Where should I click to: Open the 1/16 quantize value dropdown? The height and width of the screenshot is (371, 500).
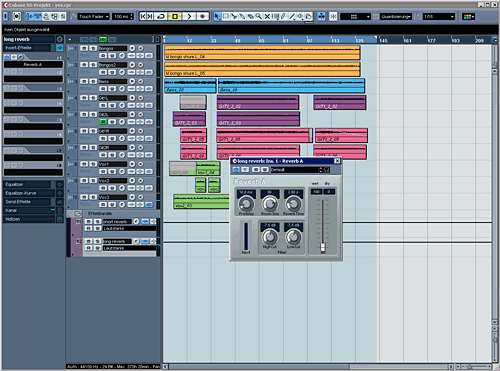[x=438, y=16]
